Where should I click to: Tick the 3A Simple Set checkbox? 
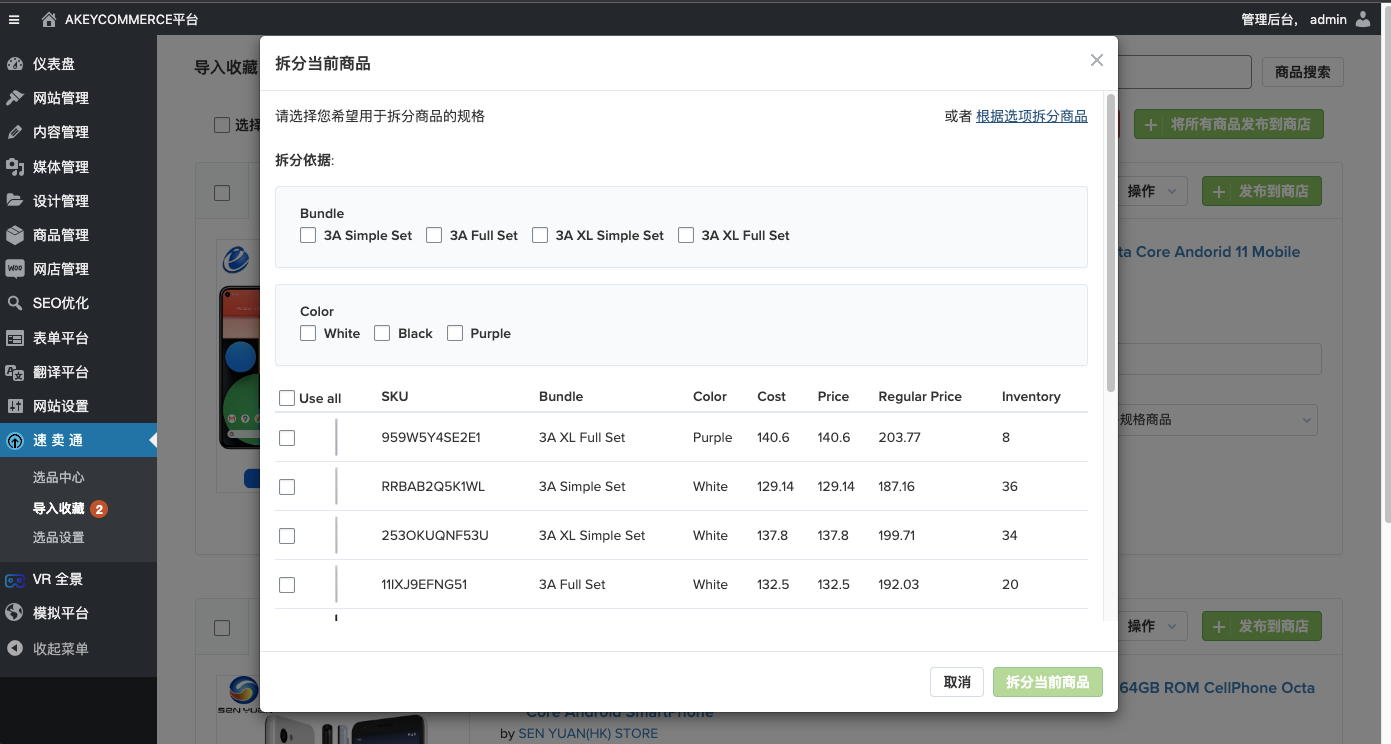click(308, 235)
